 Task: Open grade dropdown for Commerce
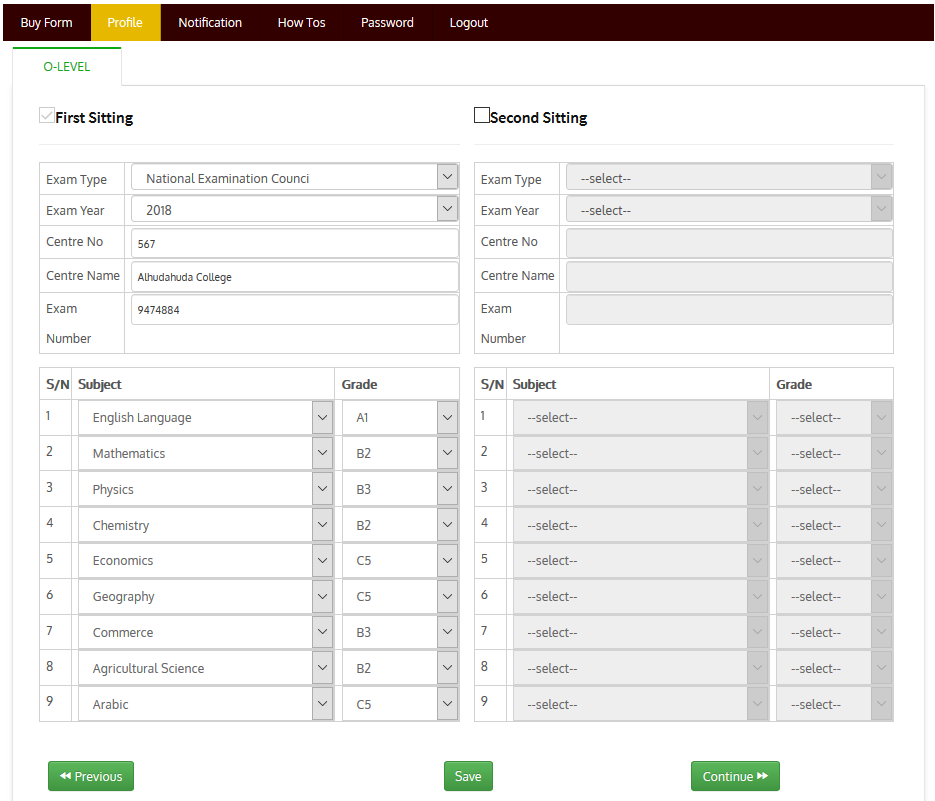pos(400,632)
